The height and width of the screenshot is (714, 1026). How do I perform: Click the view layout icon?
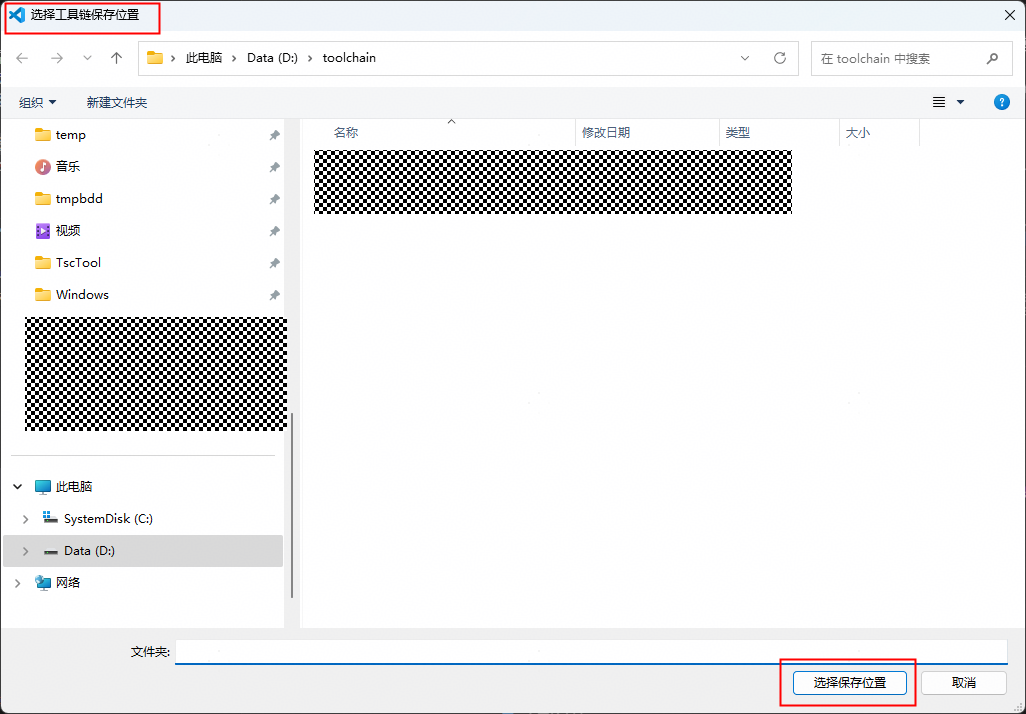(939, 102)
